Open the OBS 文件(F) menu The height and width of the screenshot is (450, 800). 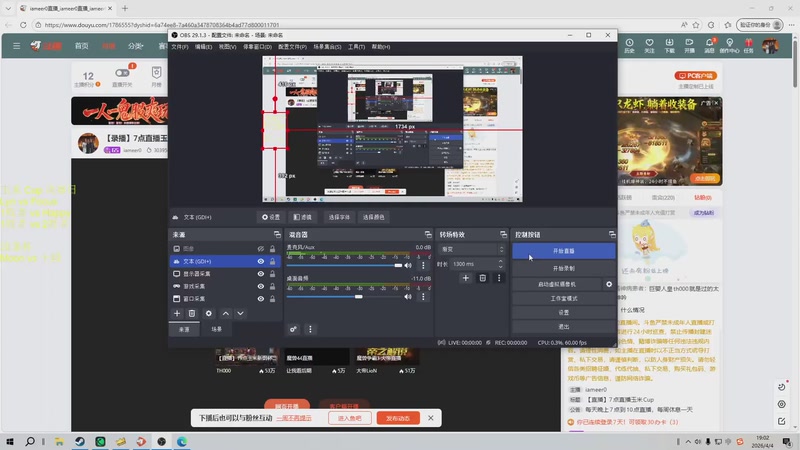[x=180, y=46]
